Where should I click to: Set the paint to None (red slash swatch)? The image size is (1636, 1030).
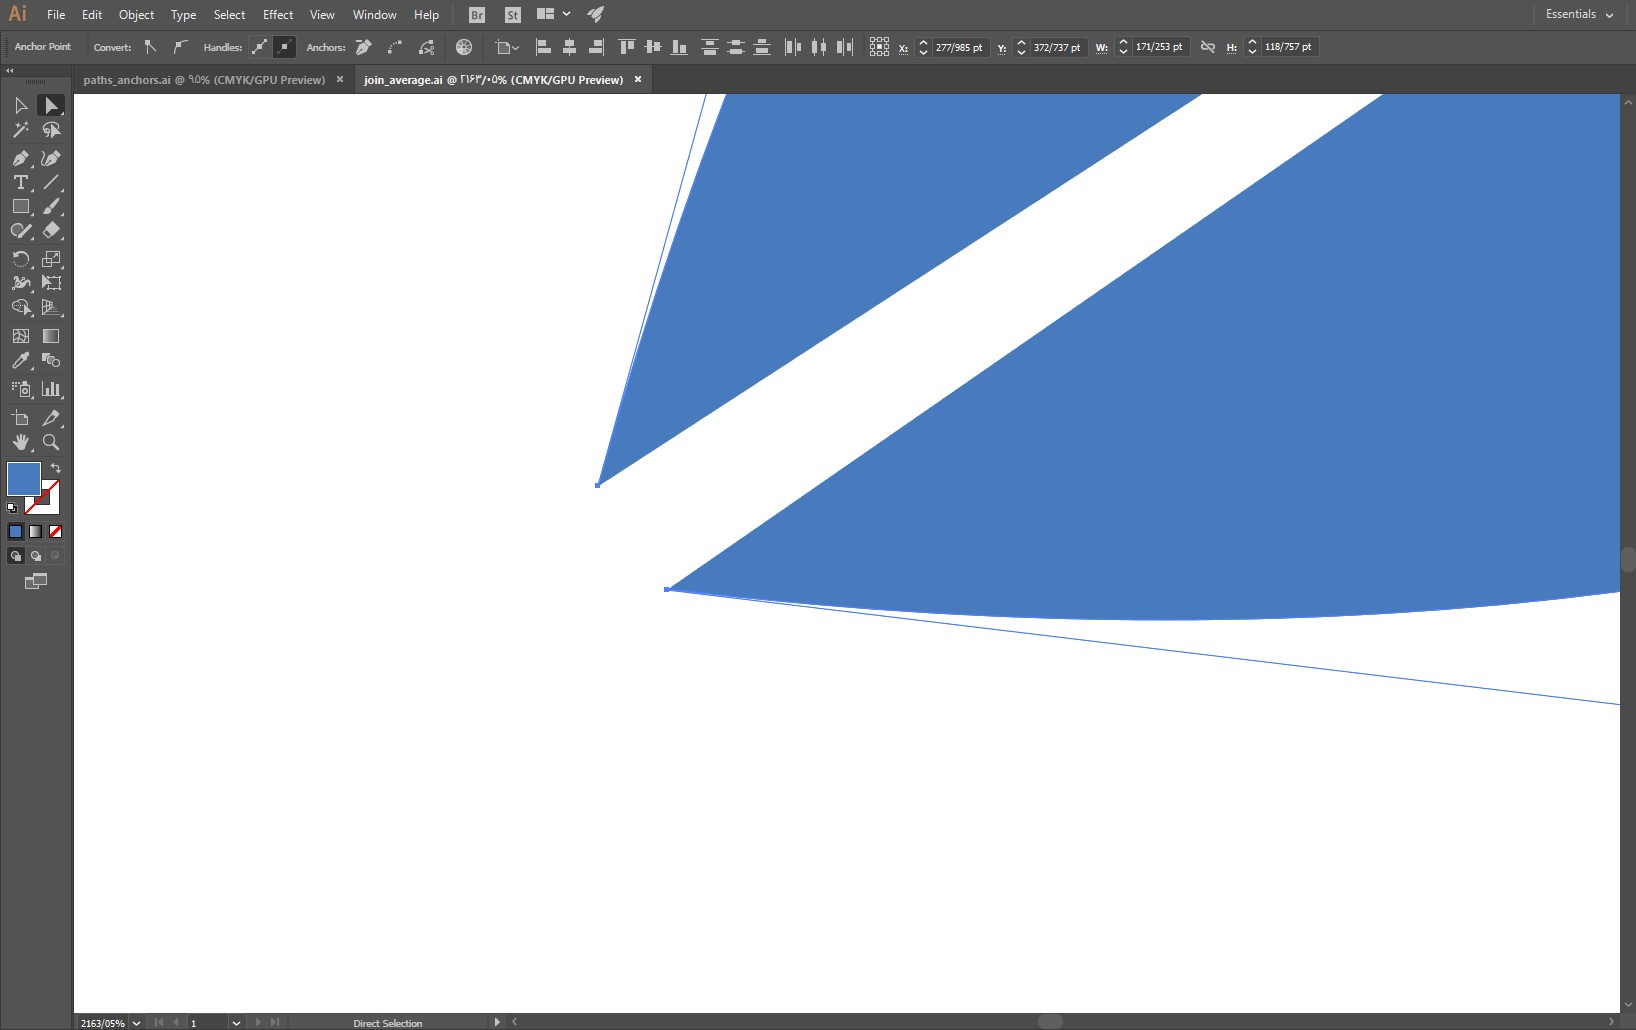pyautogui.click(x=56, y=532)
